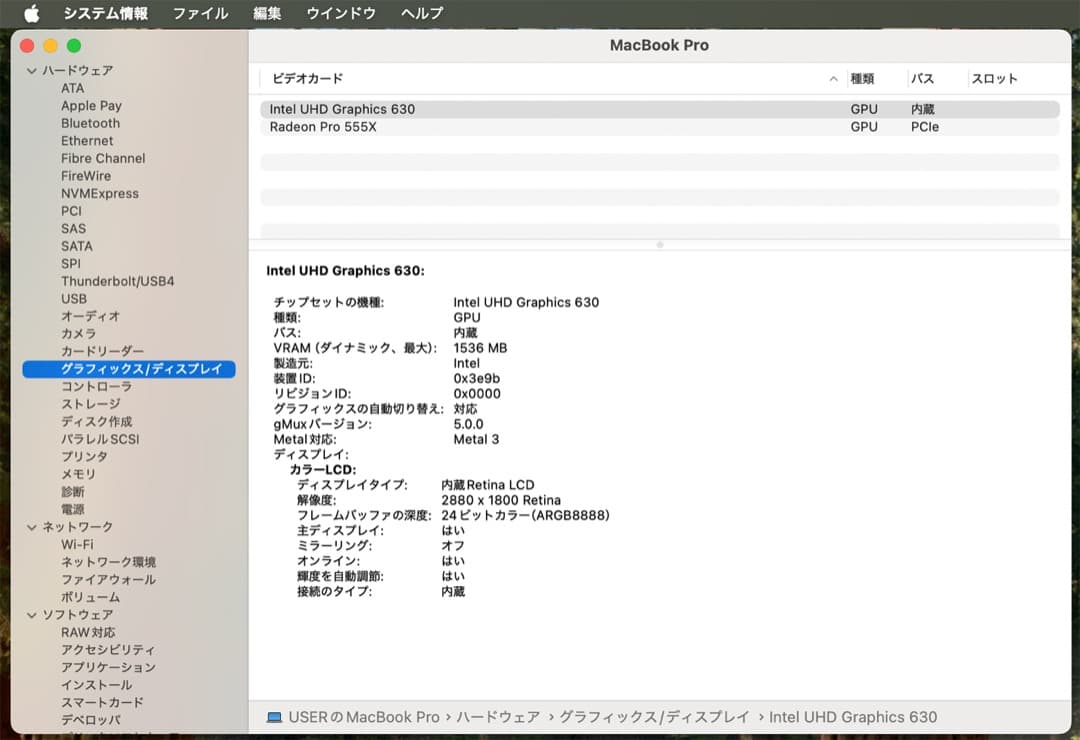This screenshot has width=1080, height=740.
Task: Click the Metal 3 value
Action: [476, 440]
